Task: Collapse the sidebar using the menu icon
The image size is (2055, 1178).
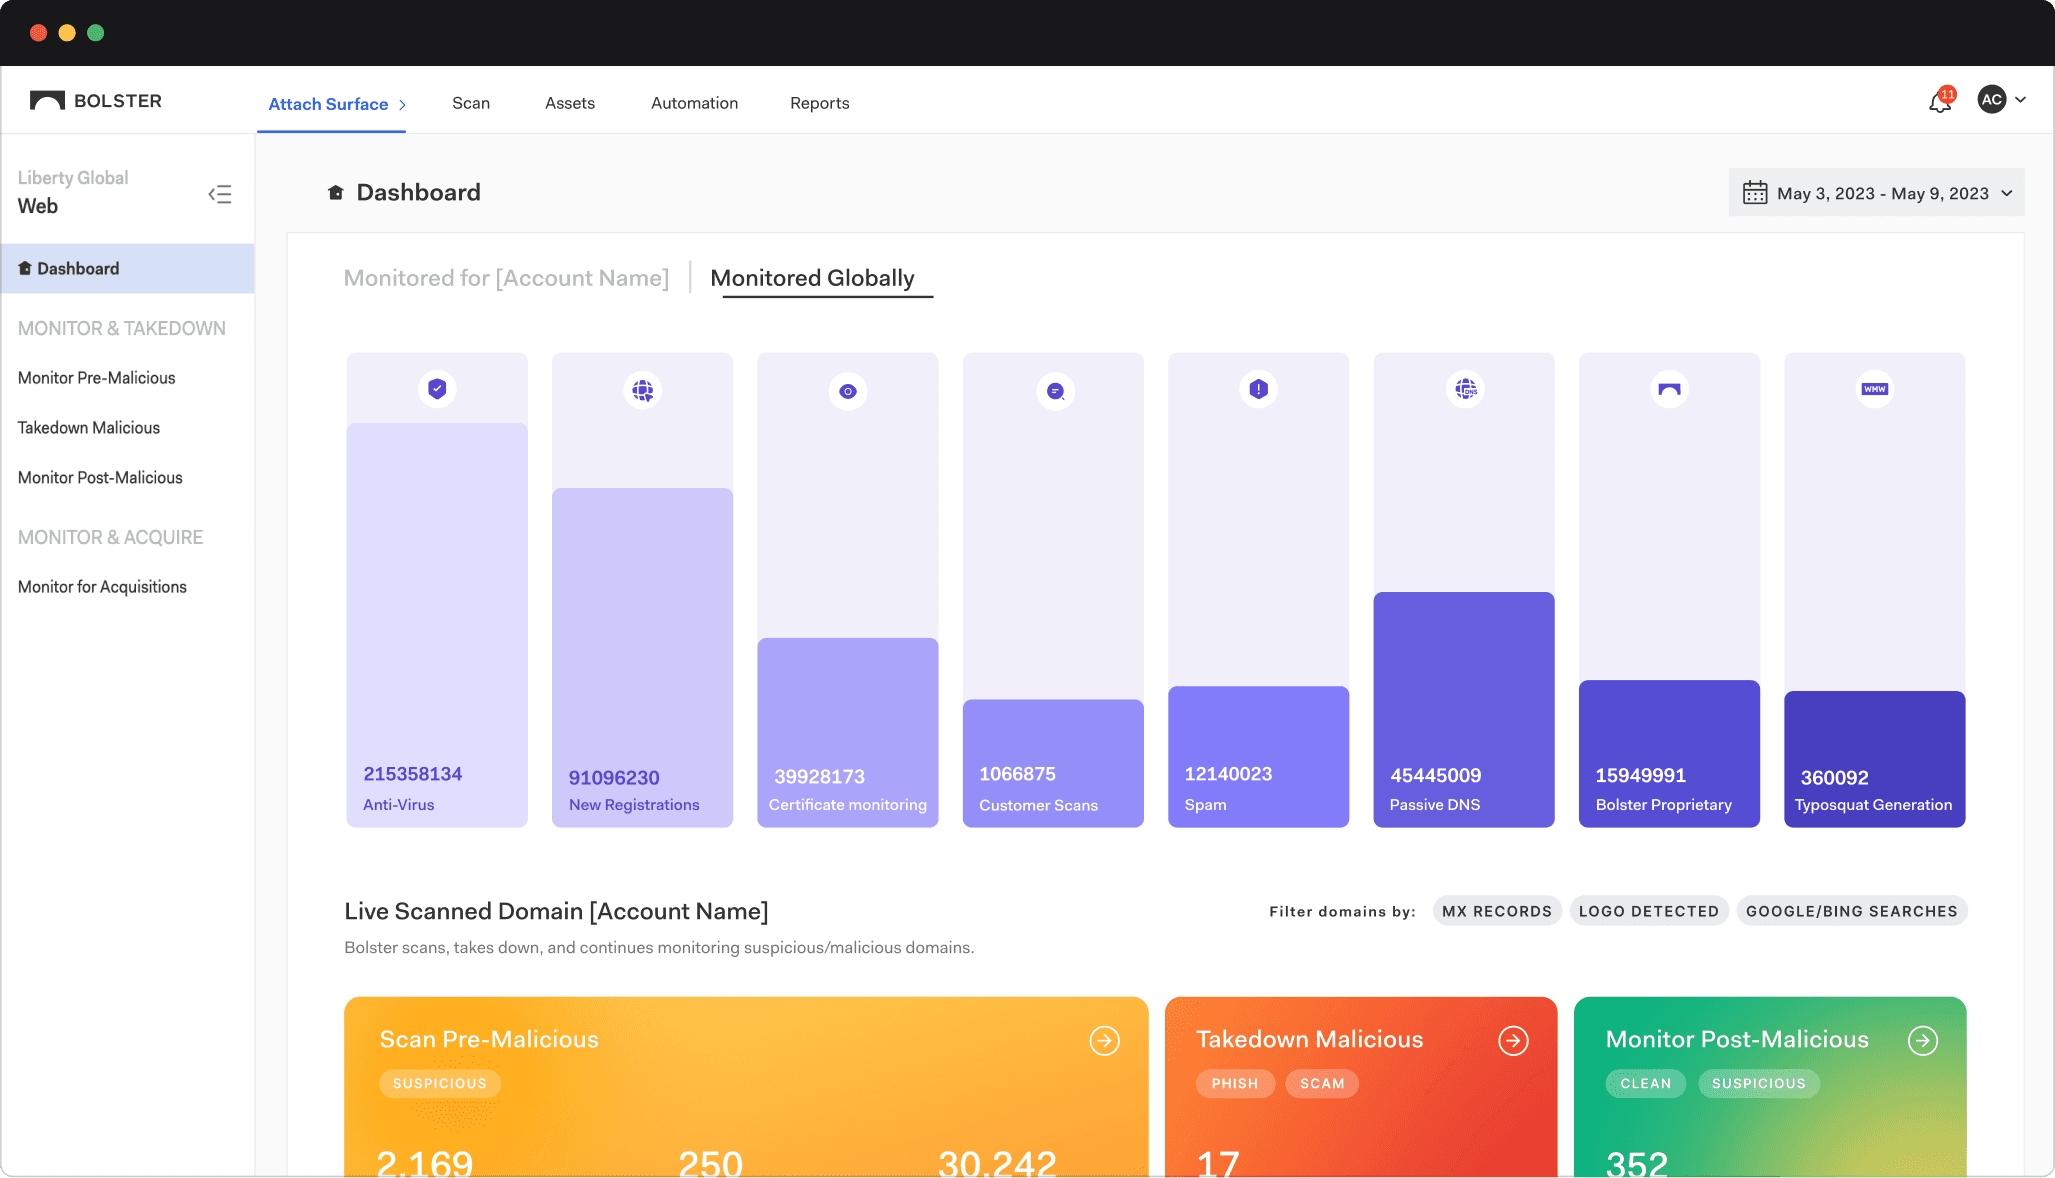Action: [220, 194]
